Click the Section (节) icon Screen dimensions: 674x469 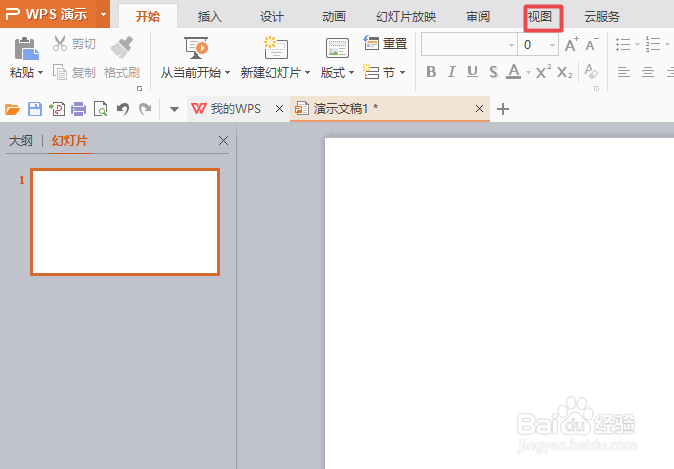[371, 72]
